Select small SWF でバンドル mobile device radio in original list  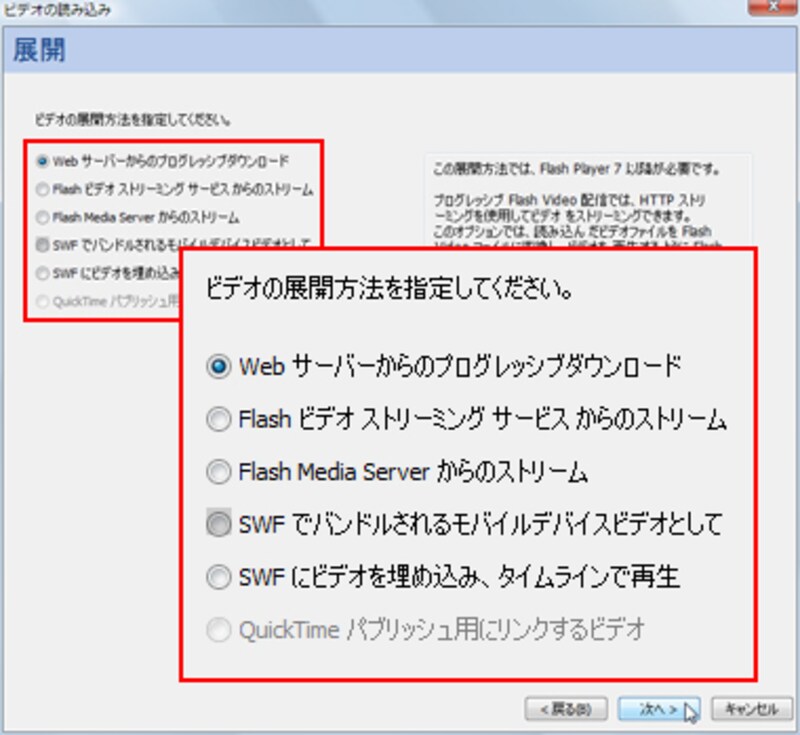(x=43, y=245)
